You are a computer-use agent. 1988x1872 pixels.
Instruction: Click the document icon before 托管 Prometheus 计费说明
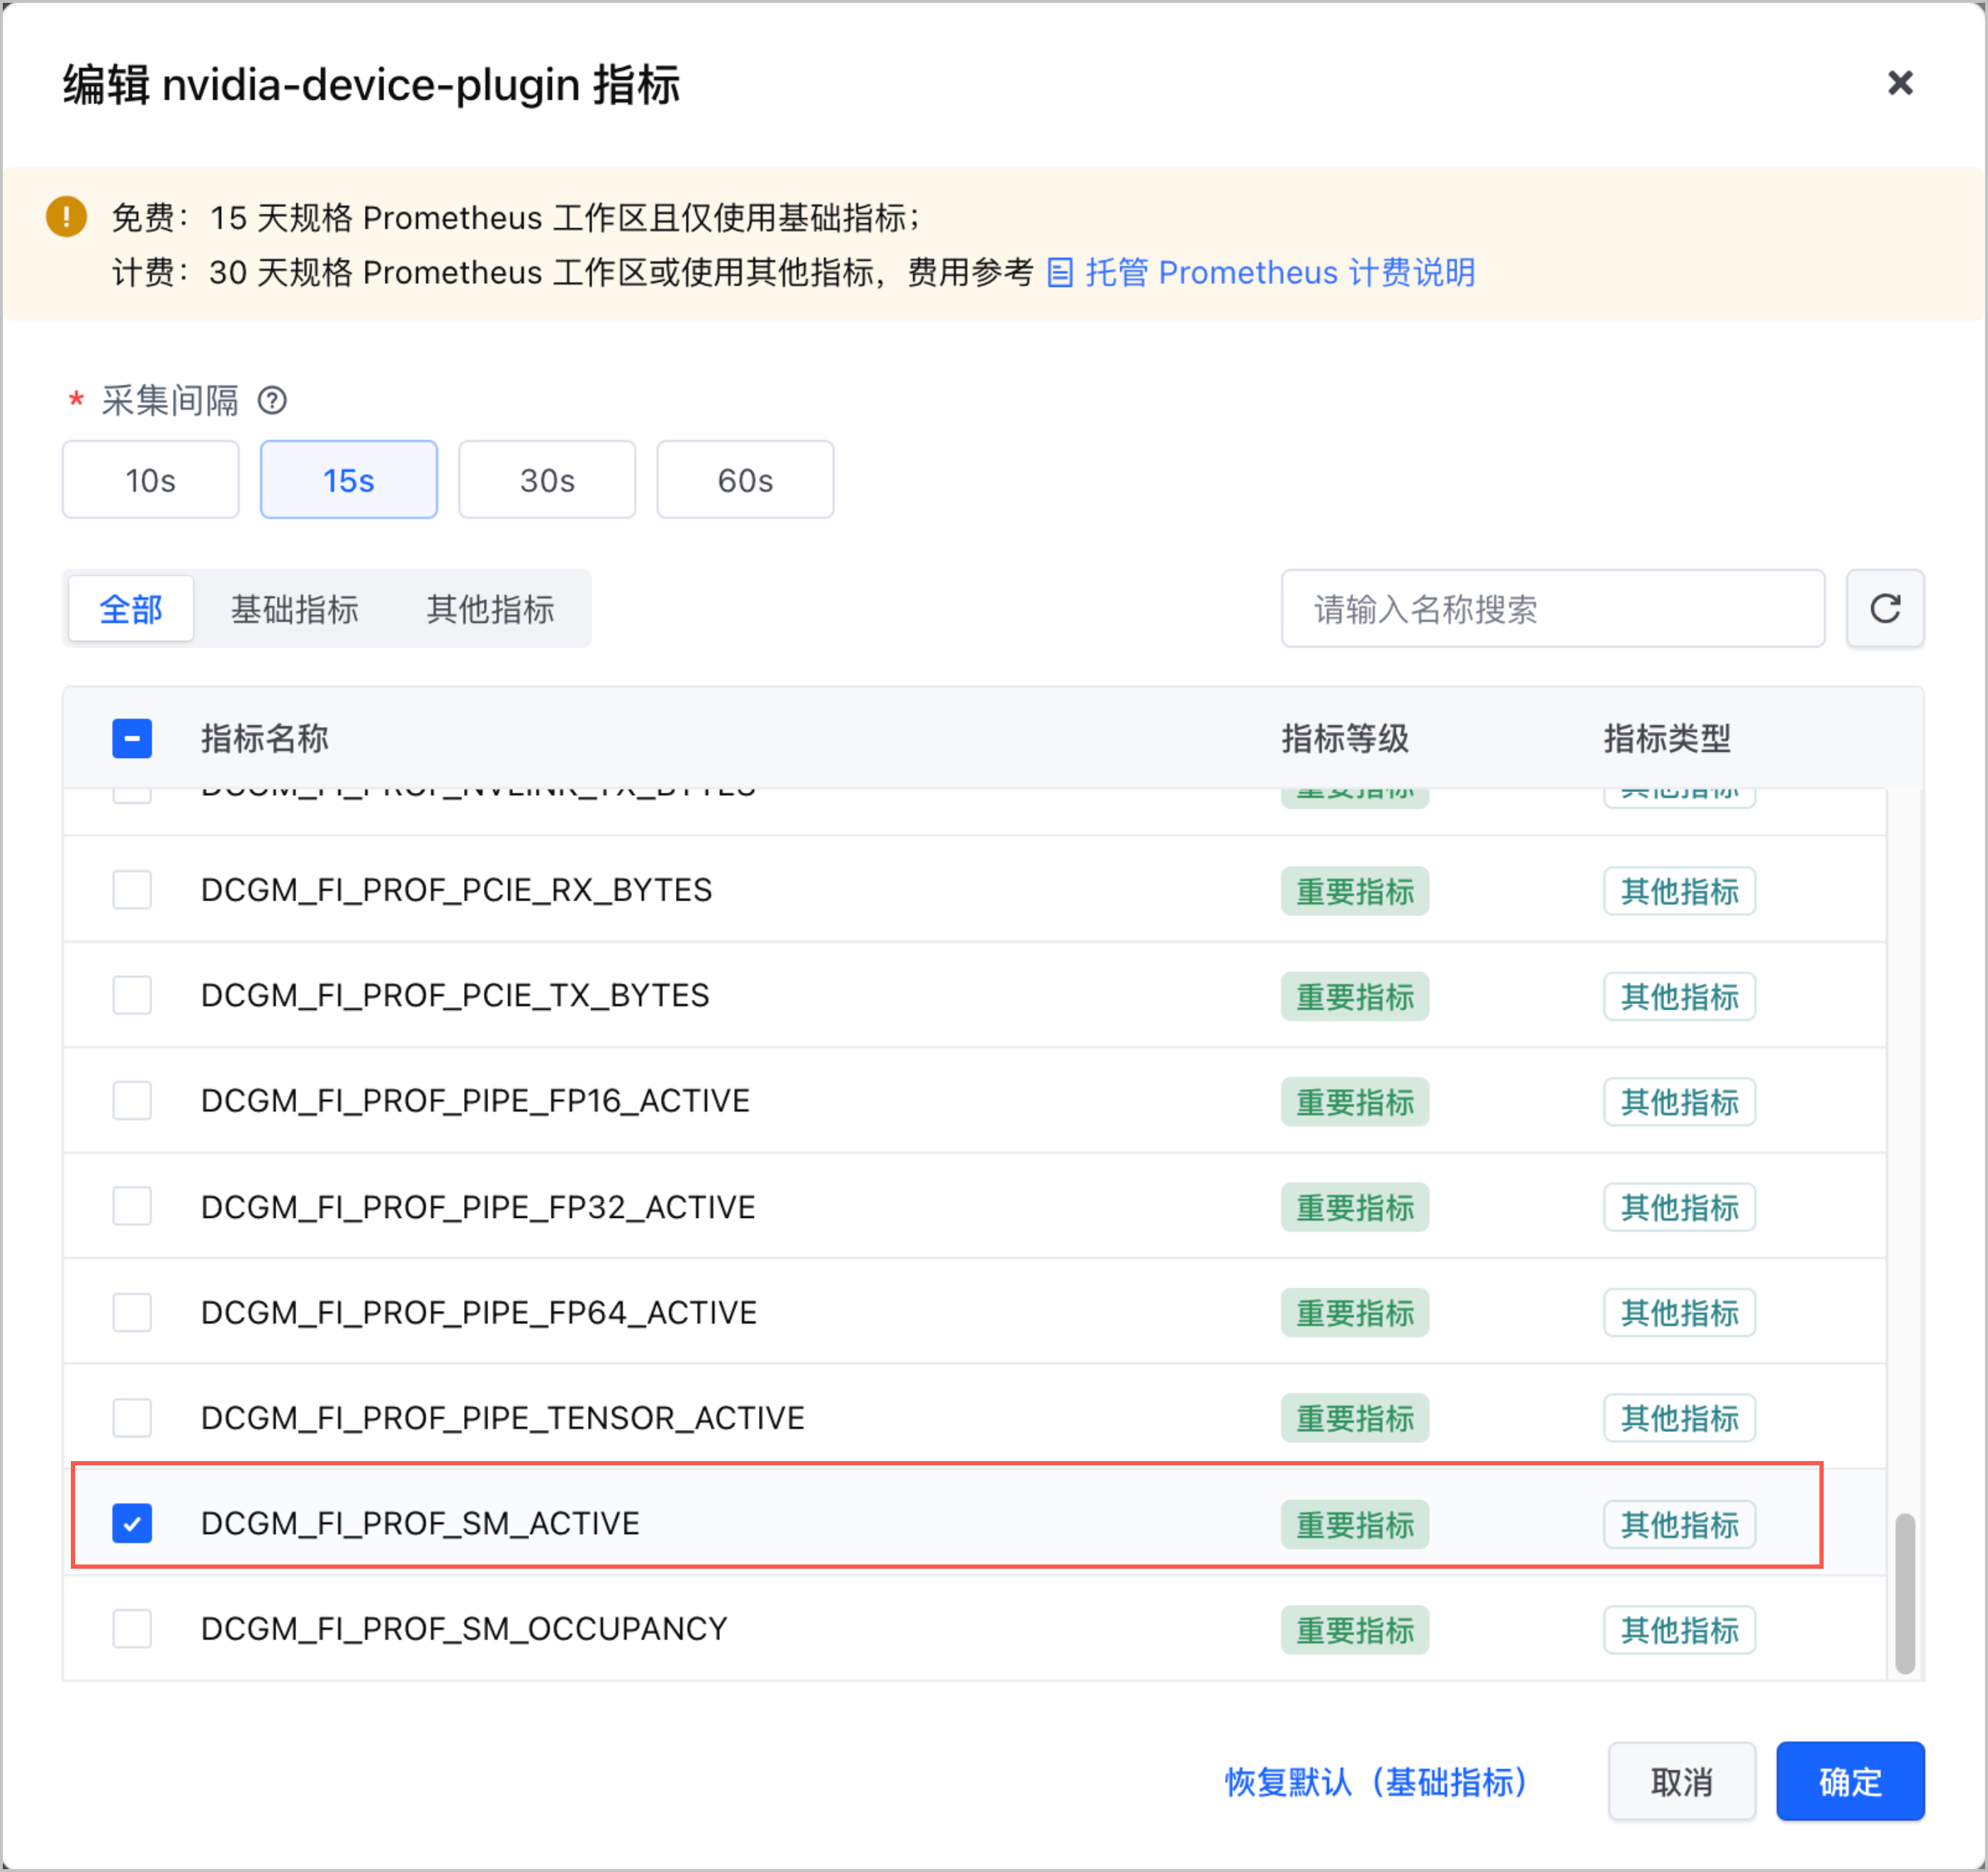pyautogui.click(x=1060, y=273)
